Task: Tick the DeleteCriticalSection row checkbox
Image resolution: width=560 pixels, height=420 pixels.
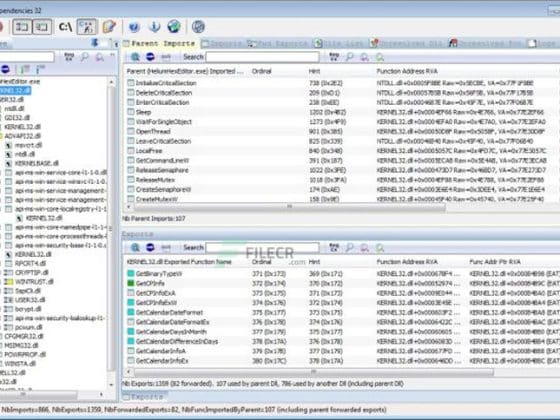Action: point(131,92)
